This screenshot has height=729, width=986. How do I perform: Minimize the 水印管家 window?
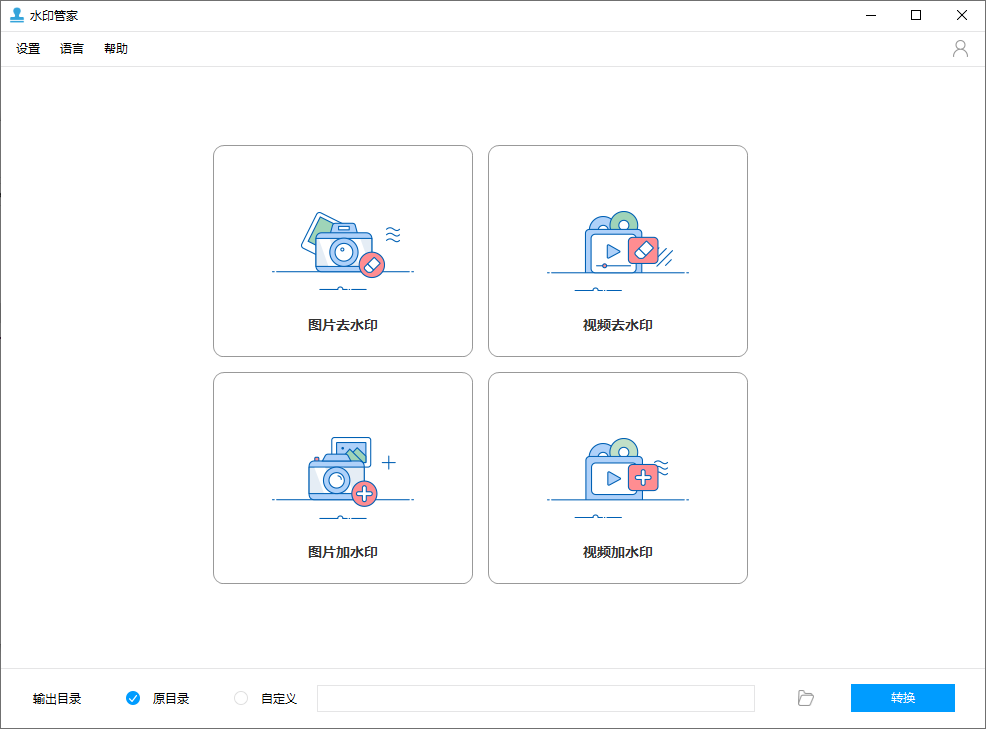(x=870, y=15)
